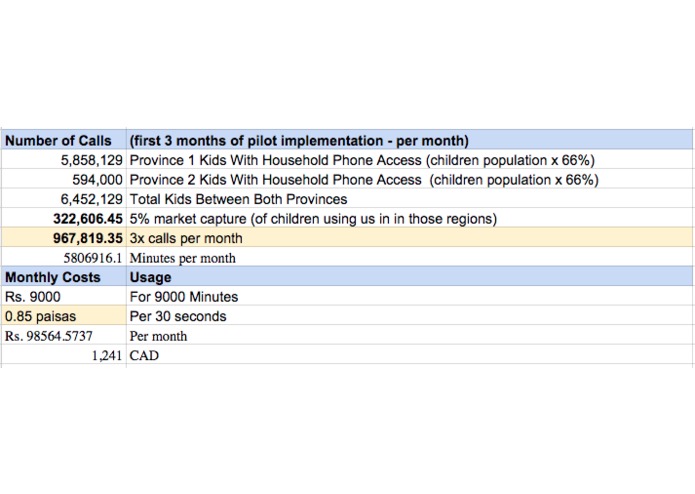Click the 1,241 CAD value cell
The image size is (695, 494).
coord(64,355)
